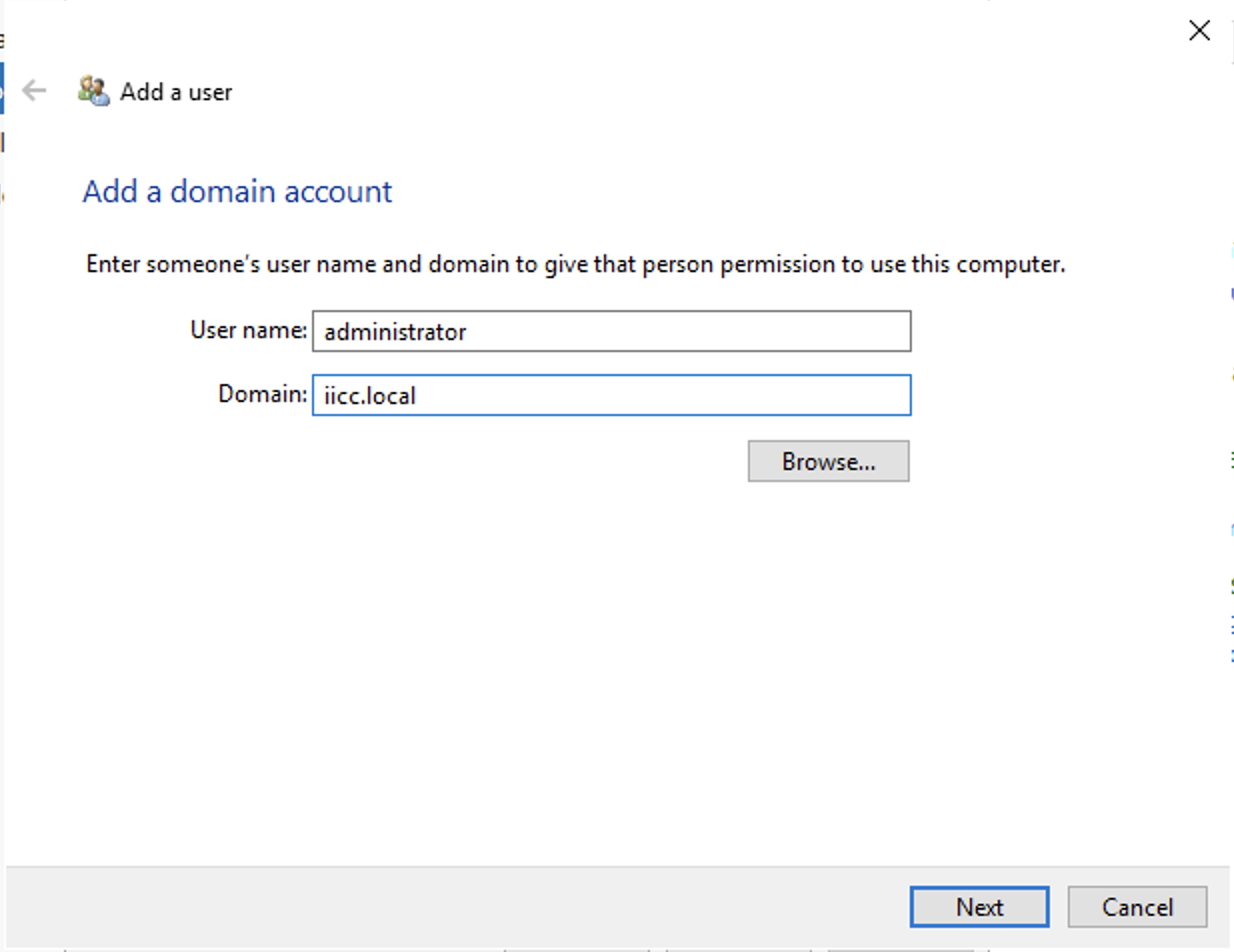The width and height of the screenshot is (1234, 952).
Task: Click the 'Add a user' title text
Action: click(x=176, y=92)
